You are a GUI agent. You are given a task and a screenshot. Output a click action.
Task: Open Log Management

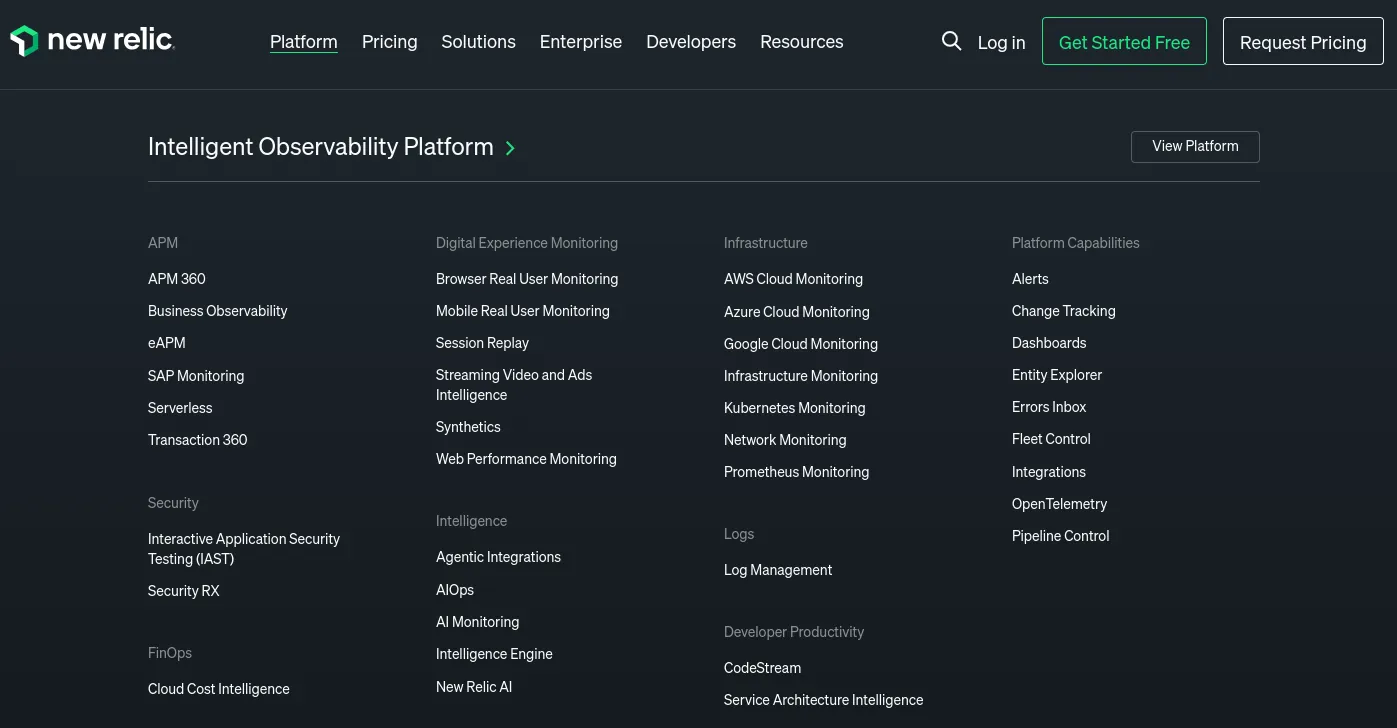pos(778,570)
